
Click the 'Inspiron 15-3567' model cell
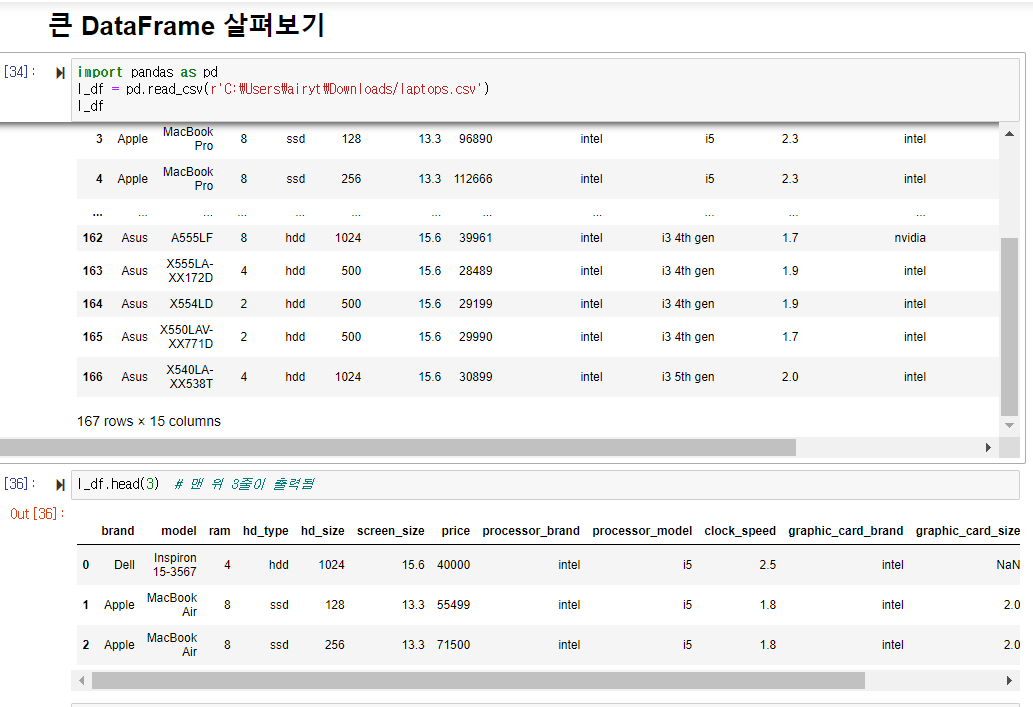click(x=175, y=565)
